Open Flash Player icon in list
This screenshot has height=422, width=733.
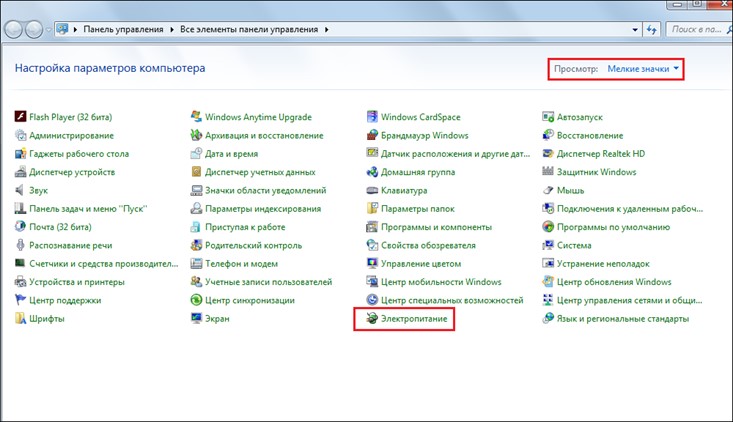pyautogui.click(x=20, y=117)
